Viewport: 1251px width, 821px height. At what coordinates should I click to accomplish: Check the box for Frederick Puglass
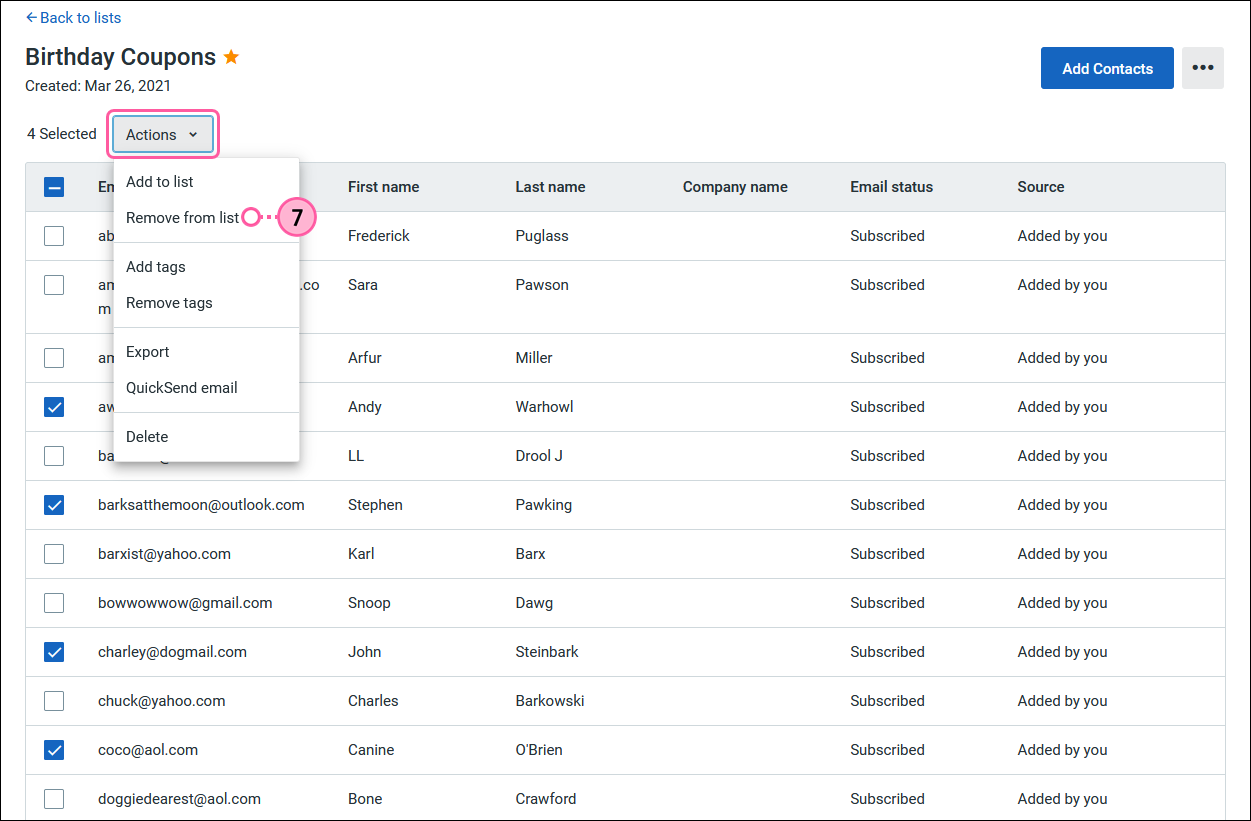(54, 236)
